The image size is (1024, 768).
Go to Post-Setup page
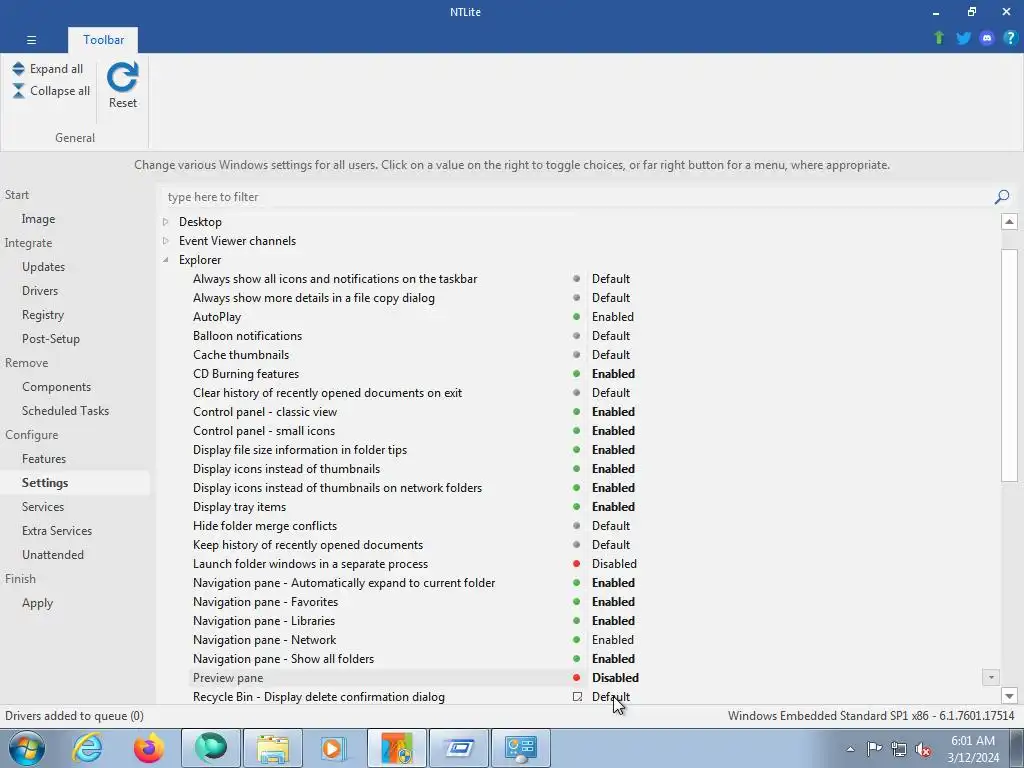coord(50,339)
